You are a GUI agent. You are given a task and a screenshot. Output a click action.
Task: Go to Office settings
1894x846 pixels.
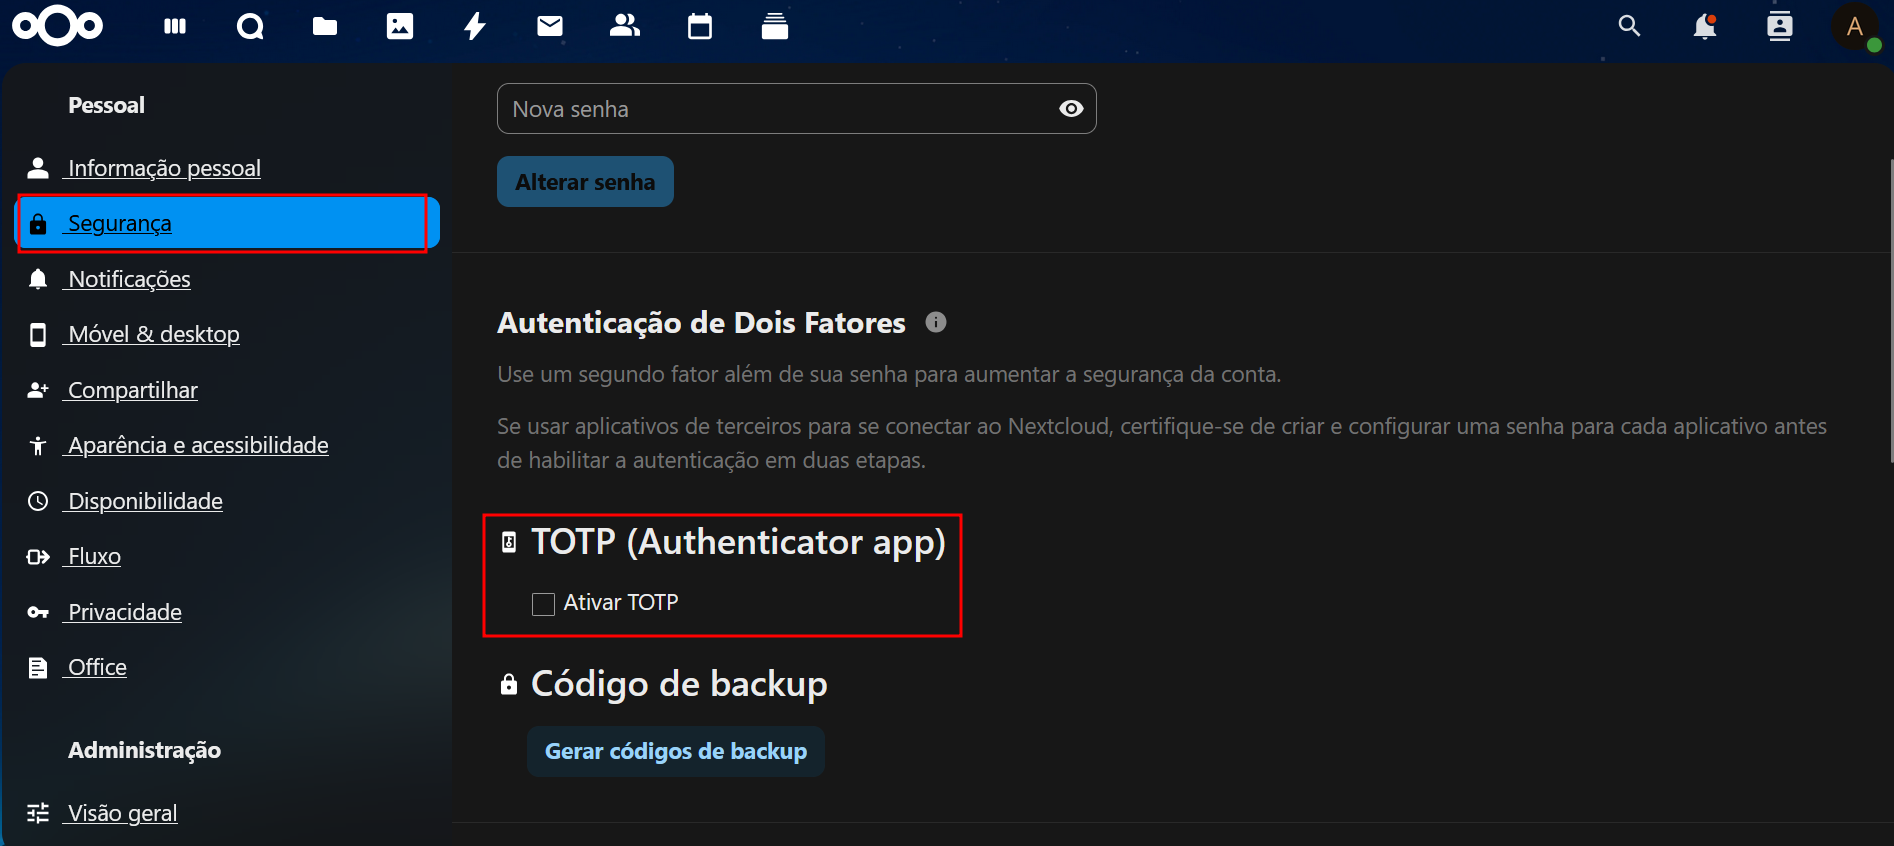(228, 667)
